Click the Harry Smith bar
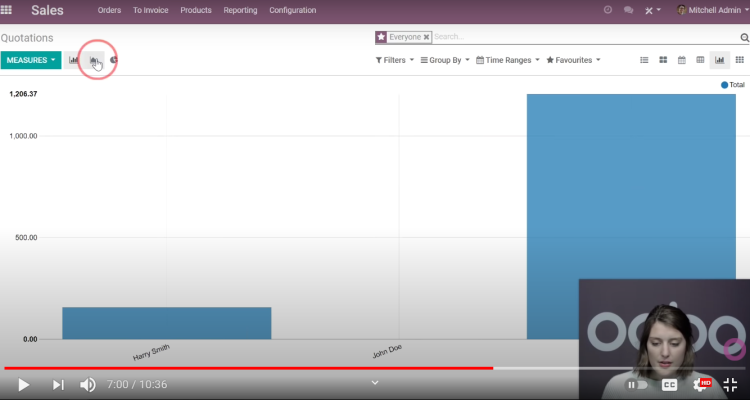Image resolution: width=750 pixels, height=400 pixels. point(166,323)
